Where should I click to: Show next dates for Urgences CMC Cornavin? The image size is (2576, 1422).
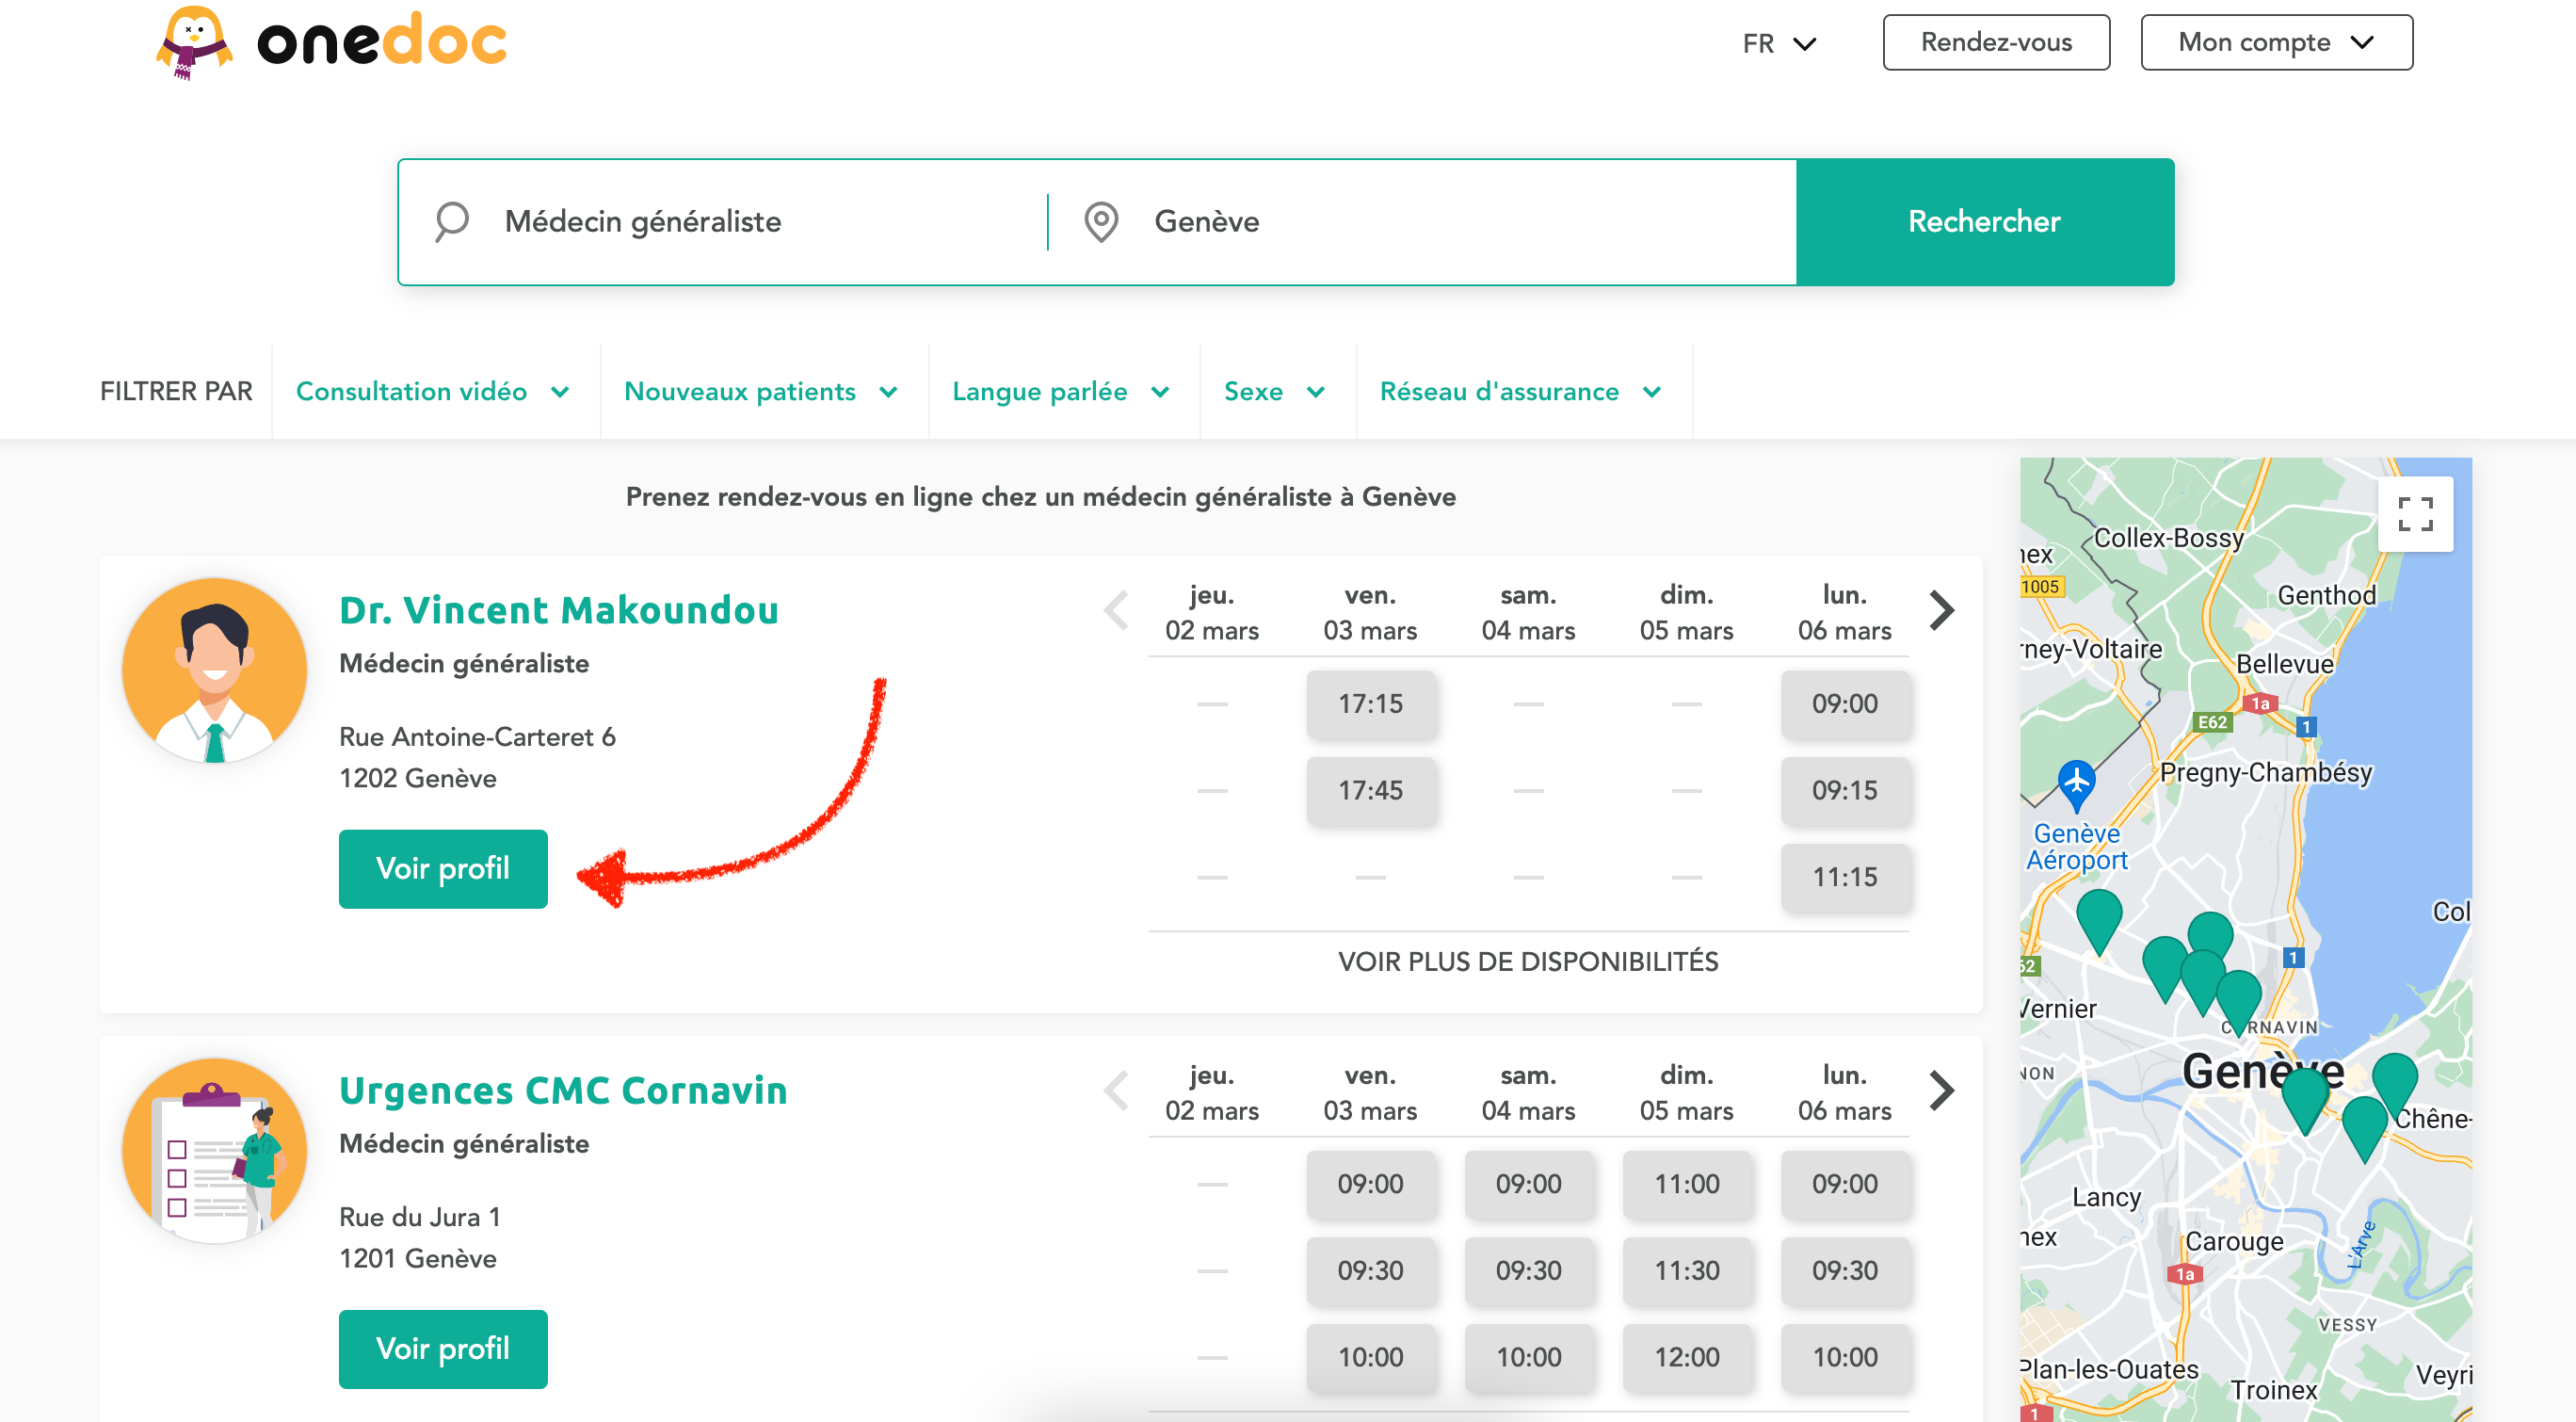(1941, 1090)
